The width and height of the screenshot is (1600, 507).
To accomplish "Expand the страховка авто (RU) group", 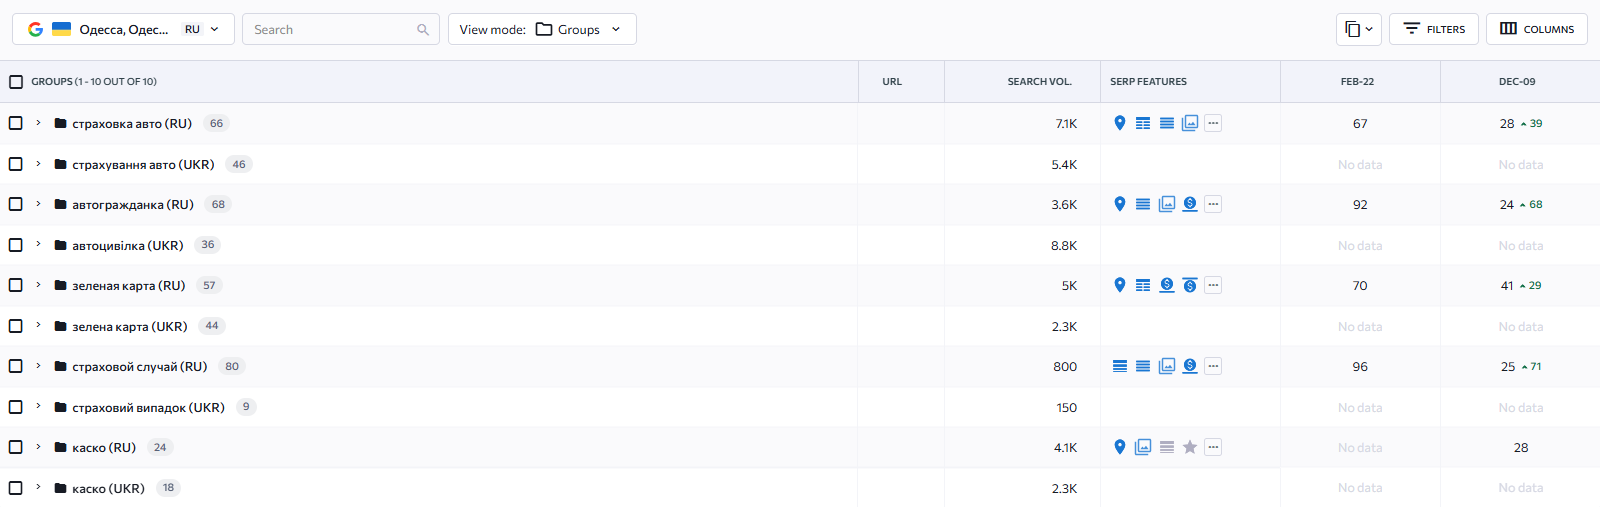I will 38,123.
